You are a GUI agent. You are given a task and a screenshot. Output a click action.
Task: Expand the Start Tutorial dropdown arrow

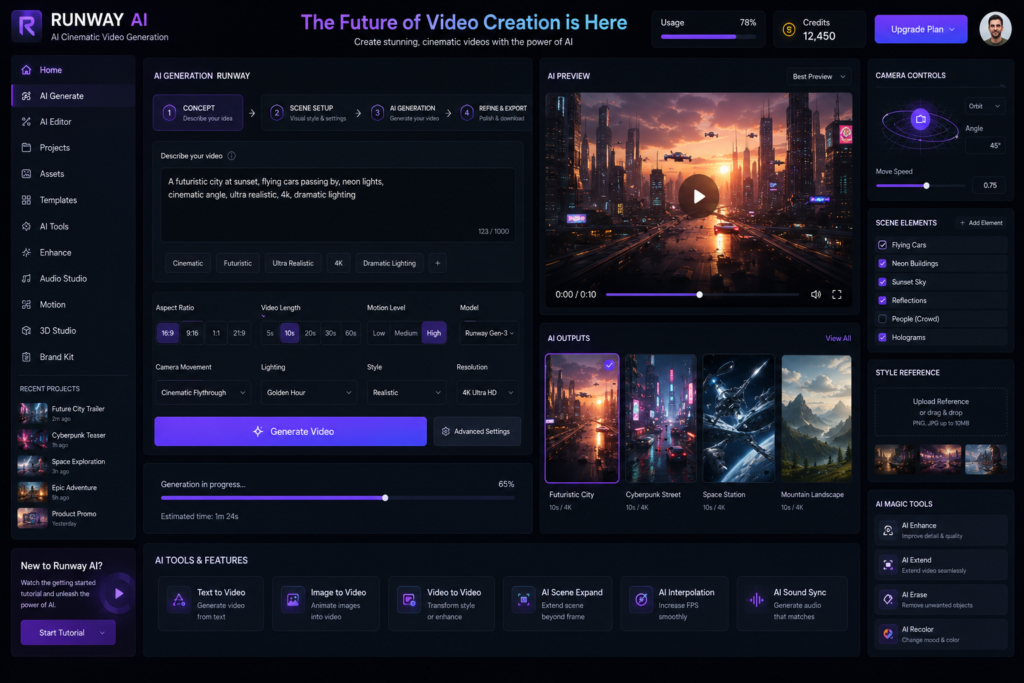pos(103,633)
